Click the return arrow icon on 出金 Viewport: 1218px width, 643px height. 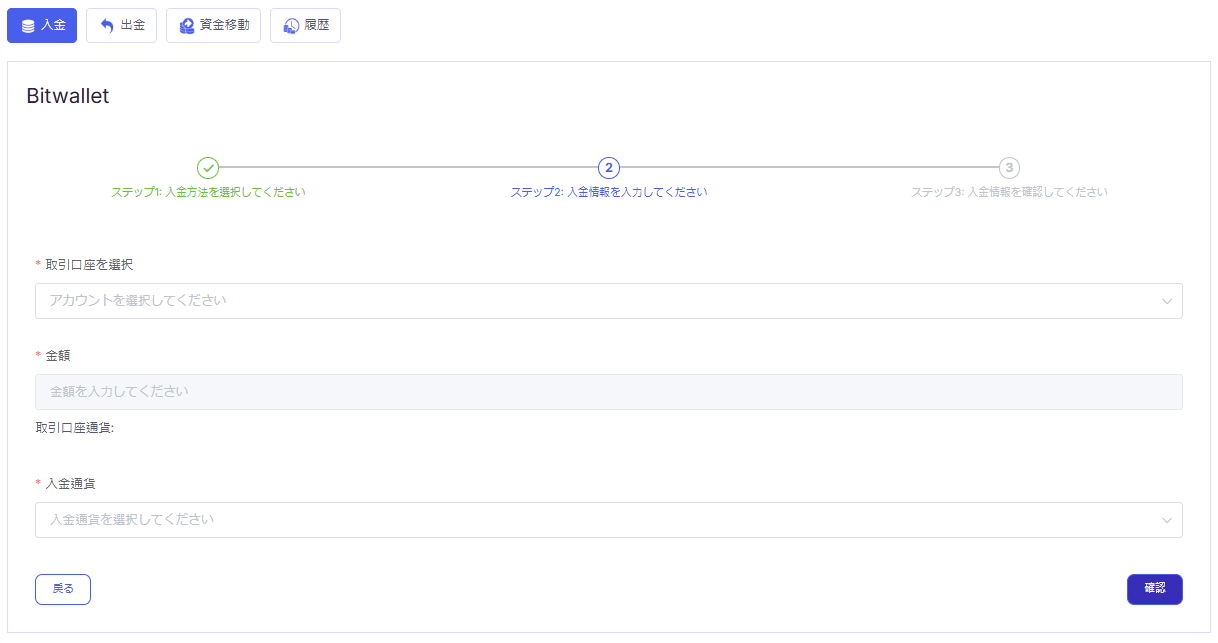coord(107,26)
